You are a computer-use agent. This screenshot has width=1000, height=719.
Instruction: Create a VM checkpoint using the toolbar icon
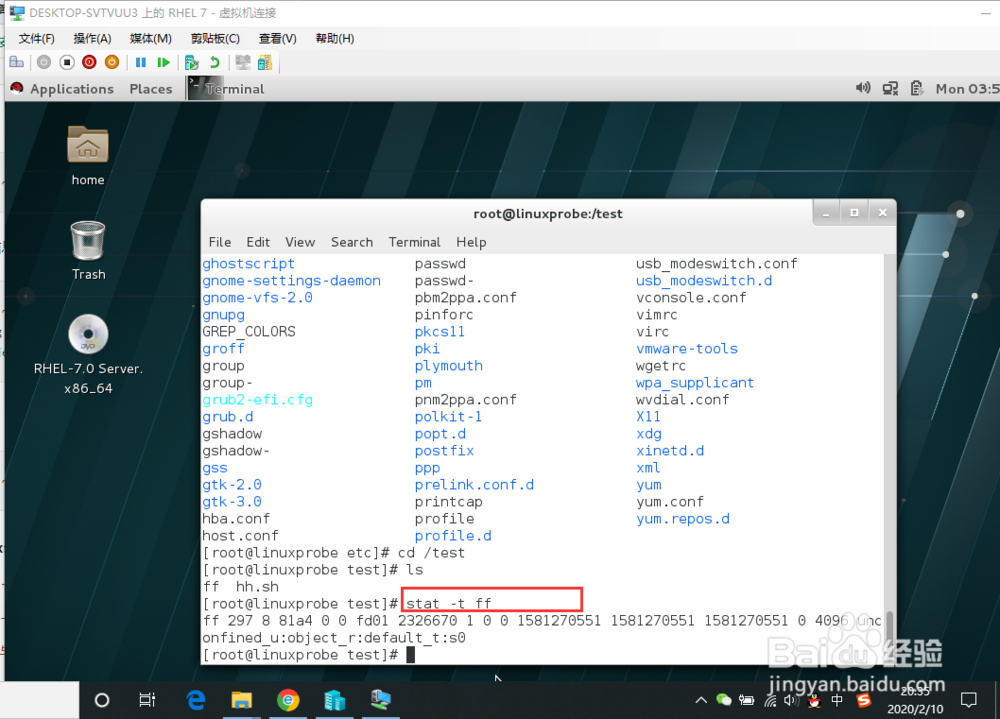pyautogui.click(x=191, y=62)
